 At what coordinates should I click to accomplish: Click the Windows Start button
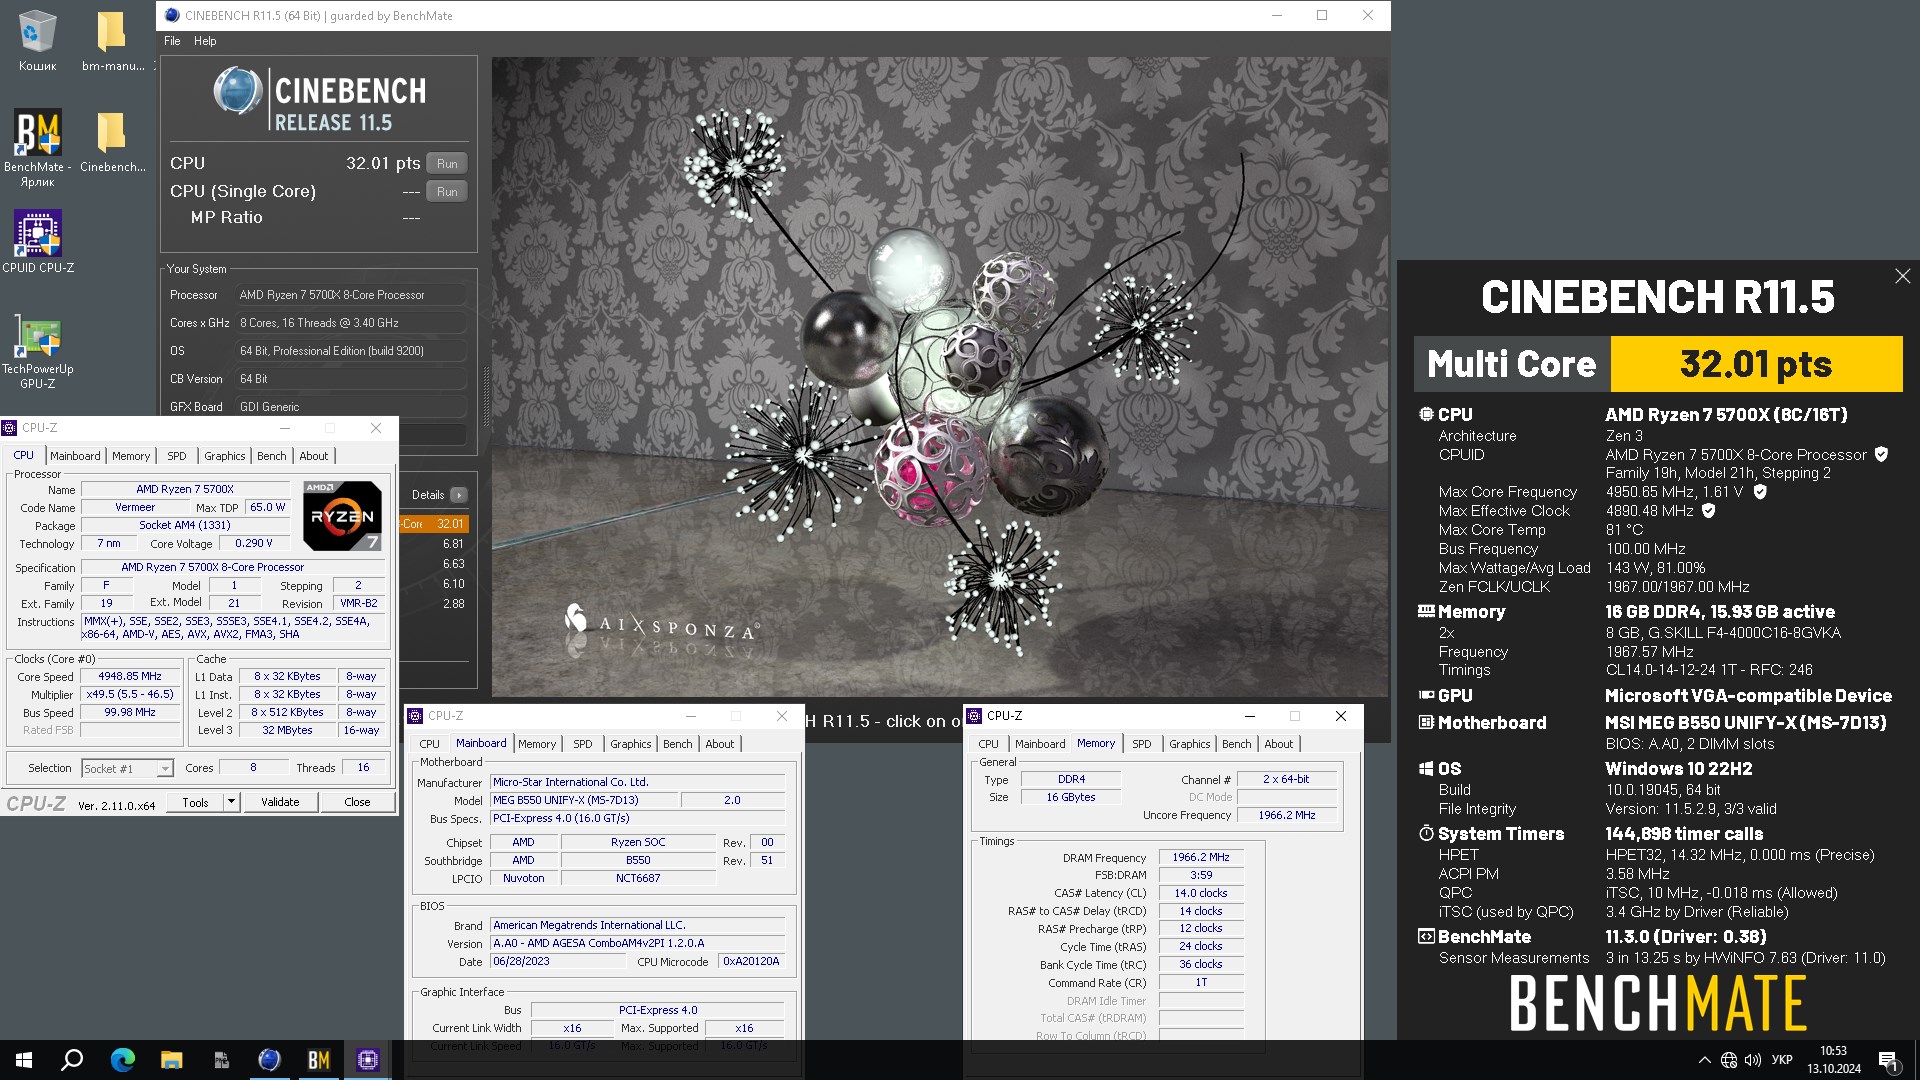coord(24,1060)
